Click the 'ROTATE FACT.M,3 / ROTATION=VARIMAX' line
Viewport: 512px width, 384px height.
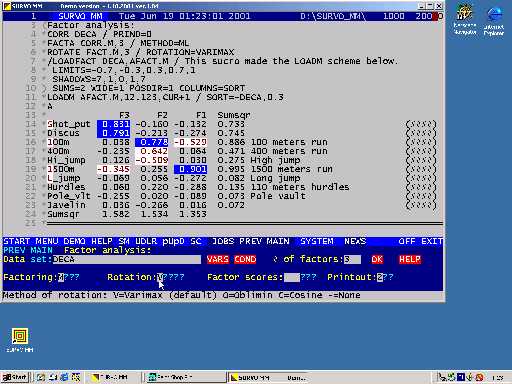tap(141, 52)
